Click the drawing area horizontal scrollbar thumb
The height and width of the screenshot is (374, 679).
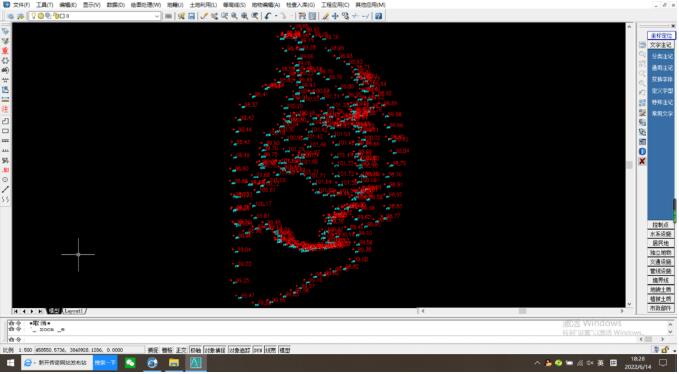[522, 311]
